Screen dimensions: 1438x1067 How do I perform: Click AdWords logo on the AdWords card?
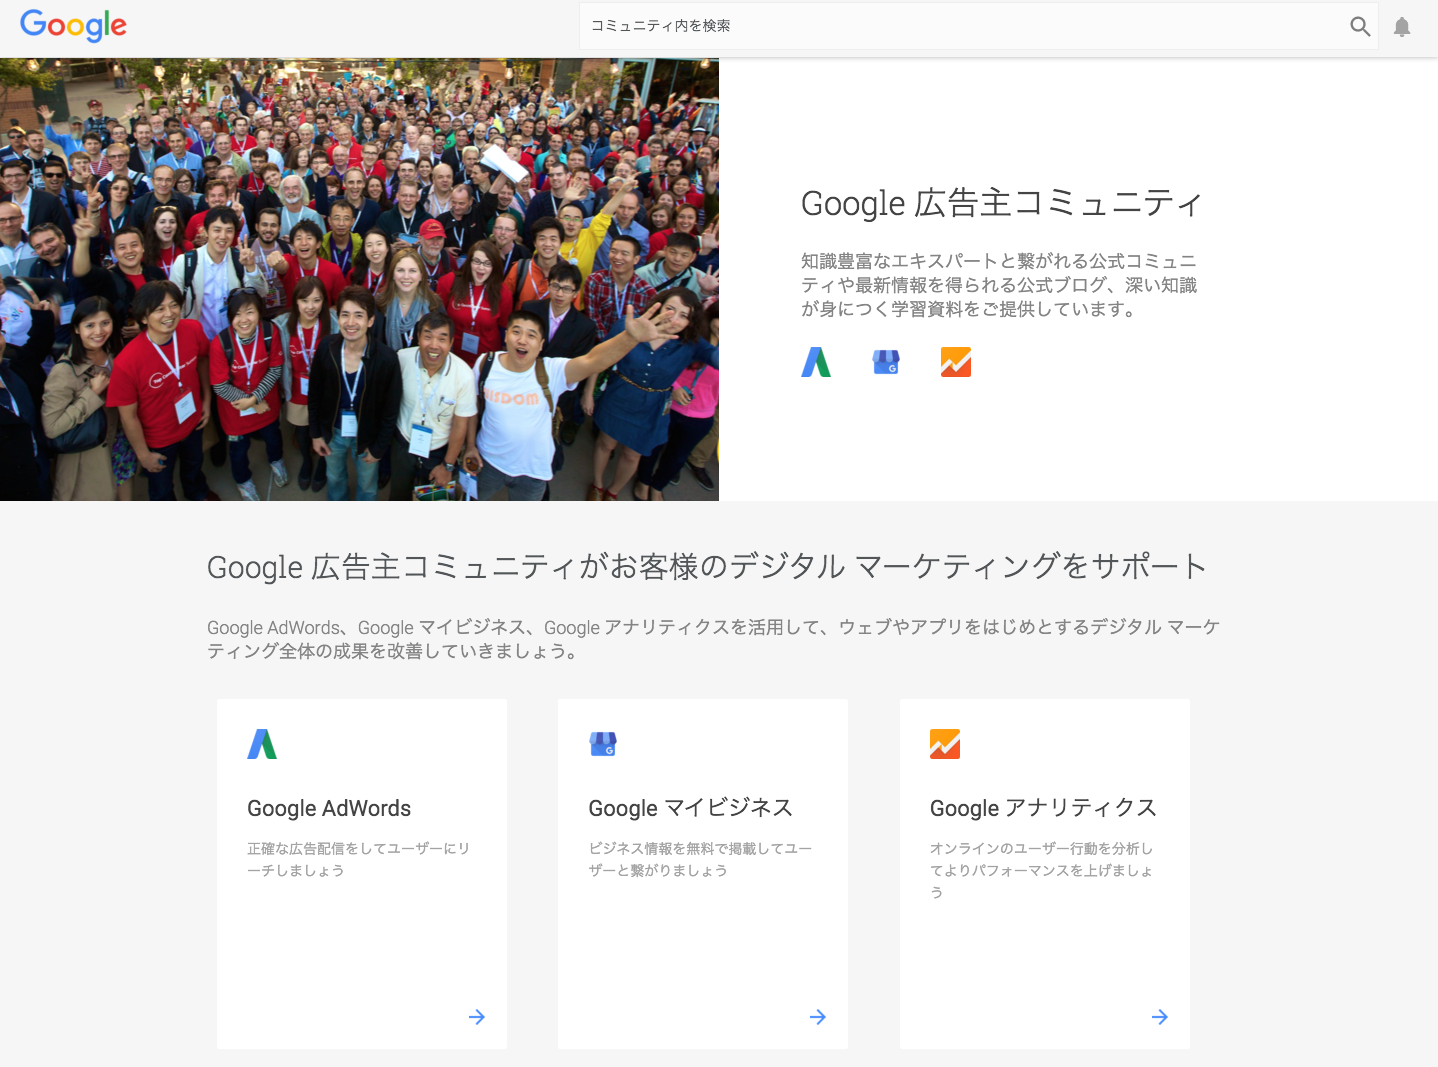262,744
